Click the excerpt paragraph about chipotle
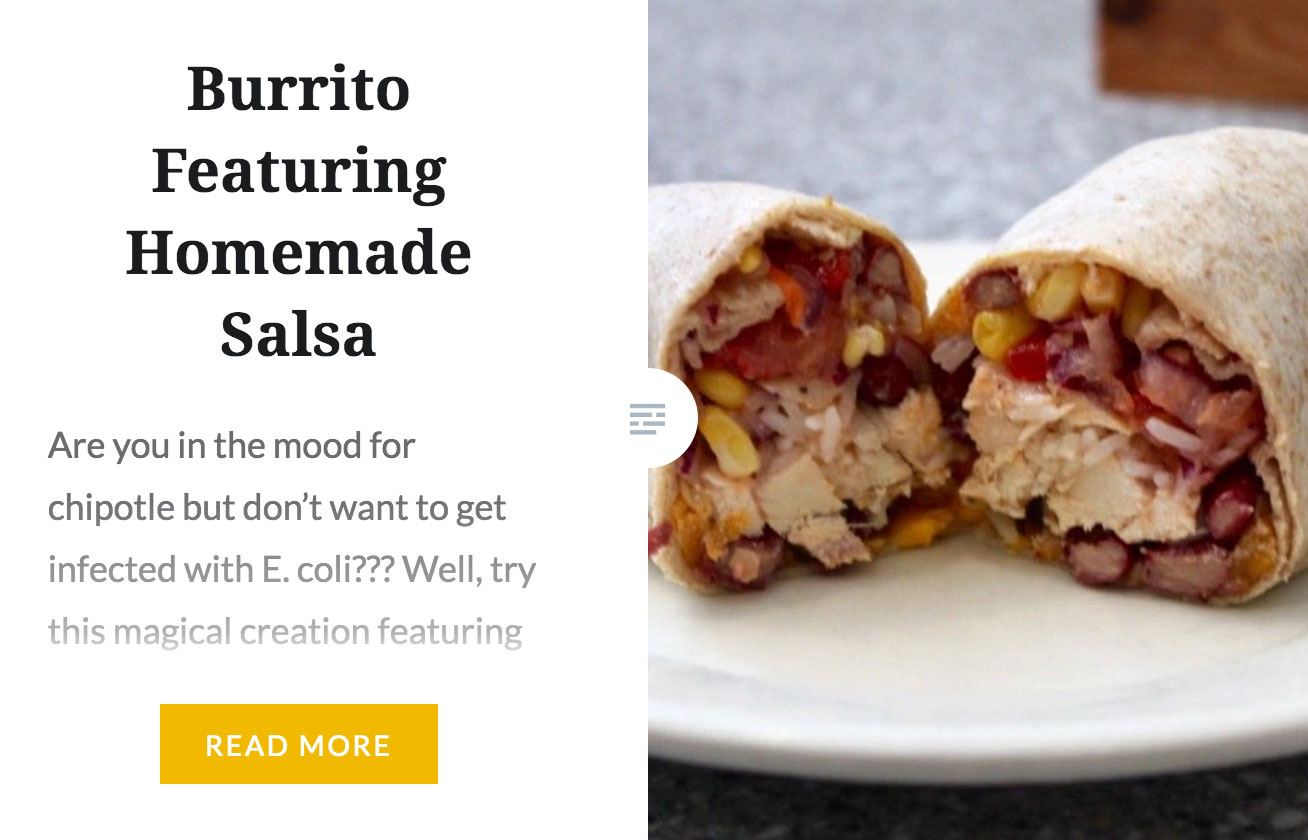Screen dimensions: 1308x840 pyautogui.click(x=292, y=538)
